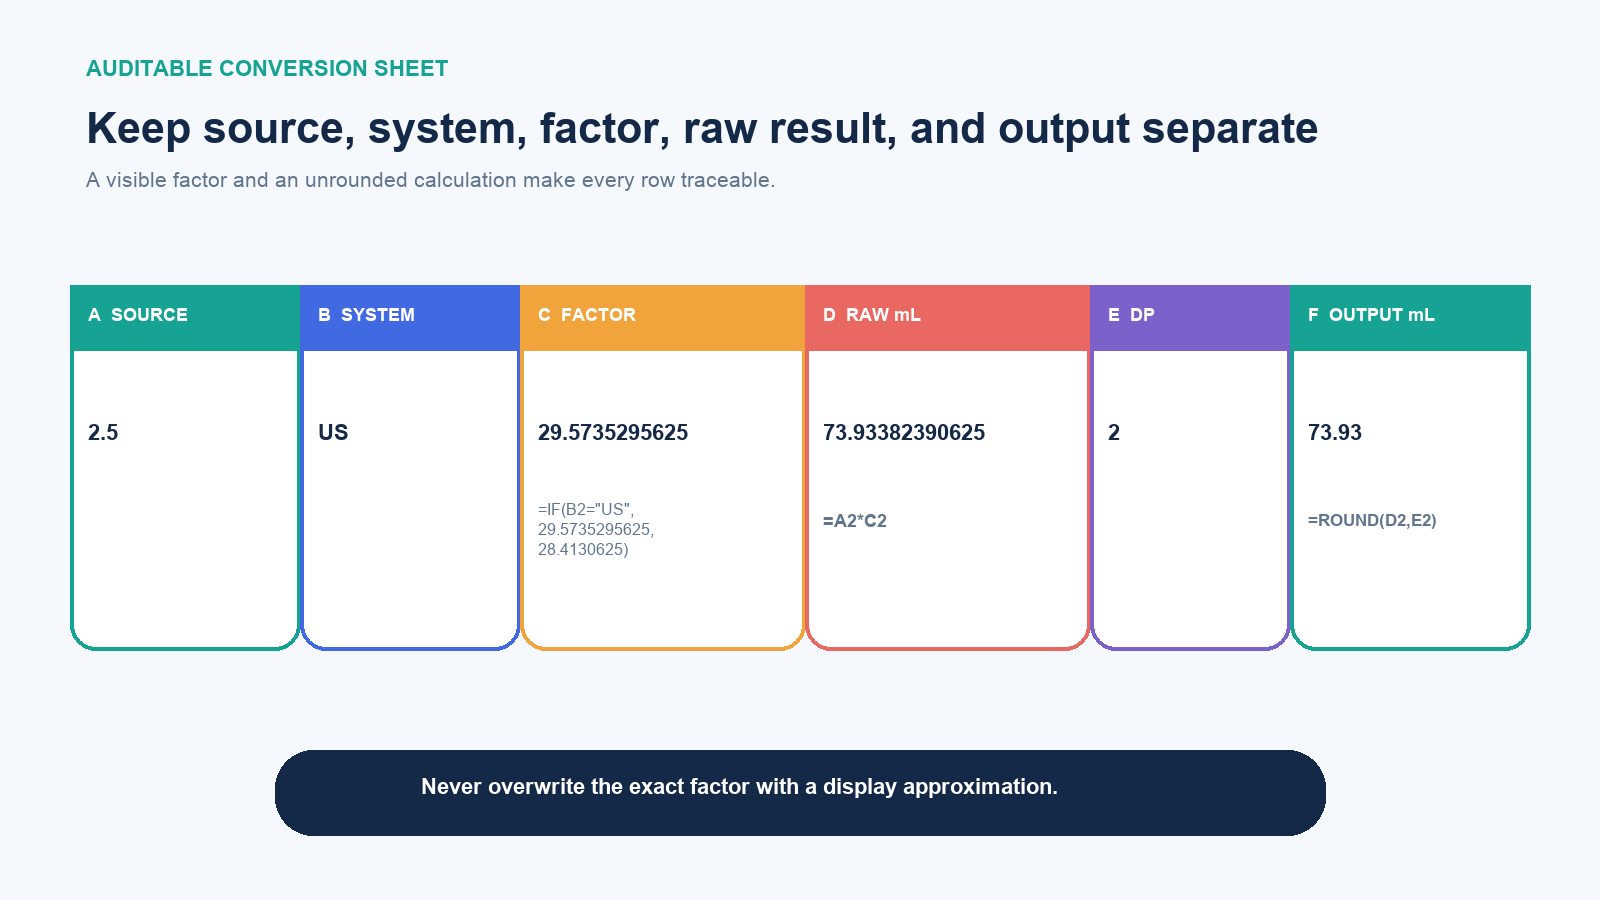
Task: Click the =IF(B2="US" formula text
Action: (x=596, y=529)
